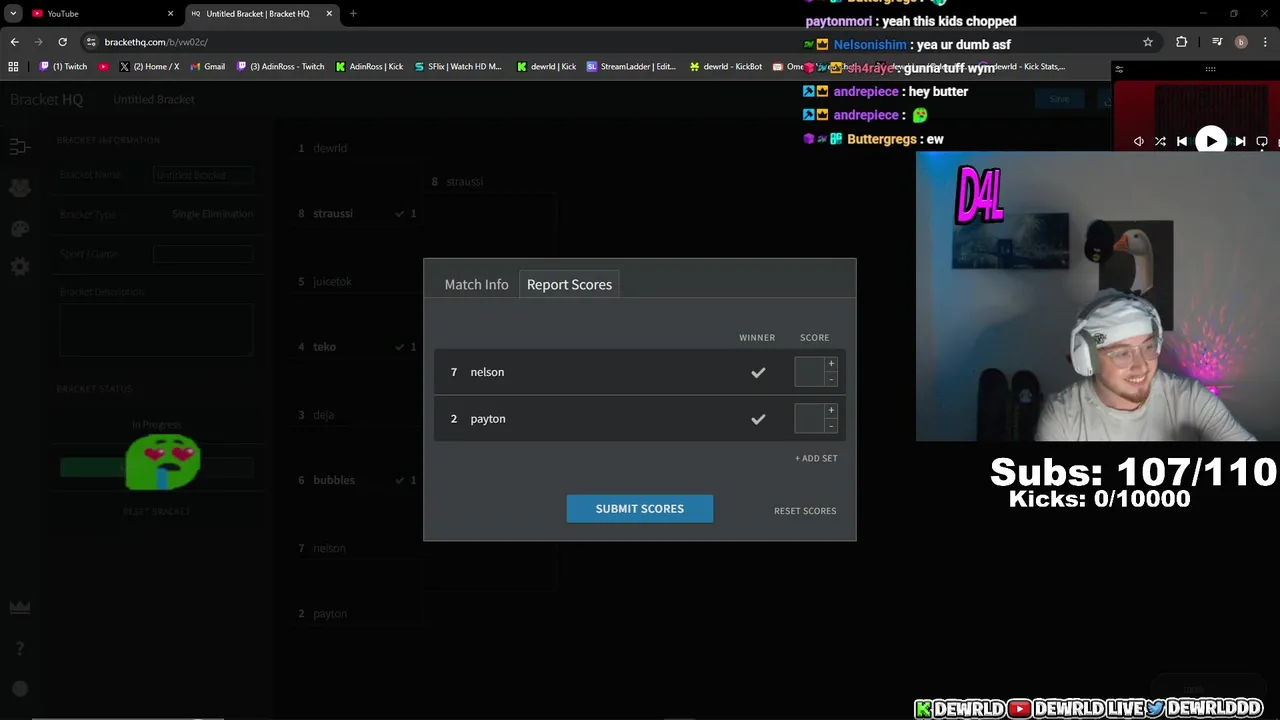The image size is (1280, 720).
Task: Open the bookmarks bar apps grid
Action: (13, 67)
